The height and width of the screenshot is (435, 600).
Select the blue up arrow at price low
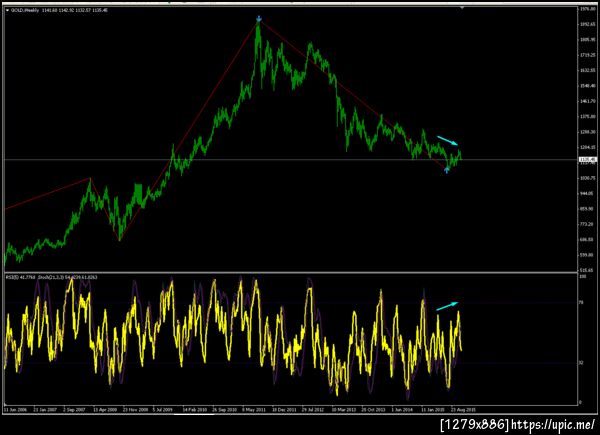[x=447, y=169]
